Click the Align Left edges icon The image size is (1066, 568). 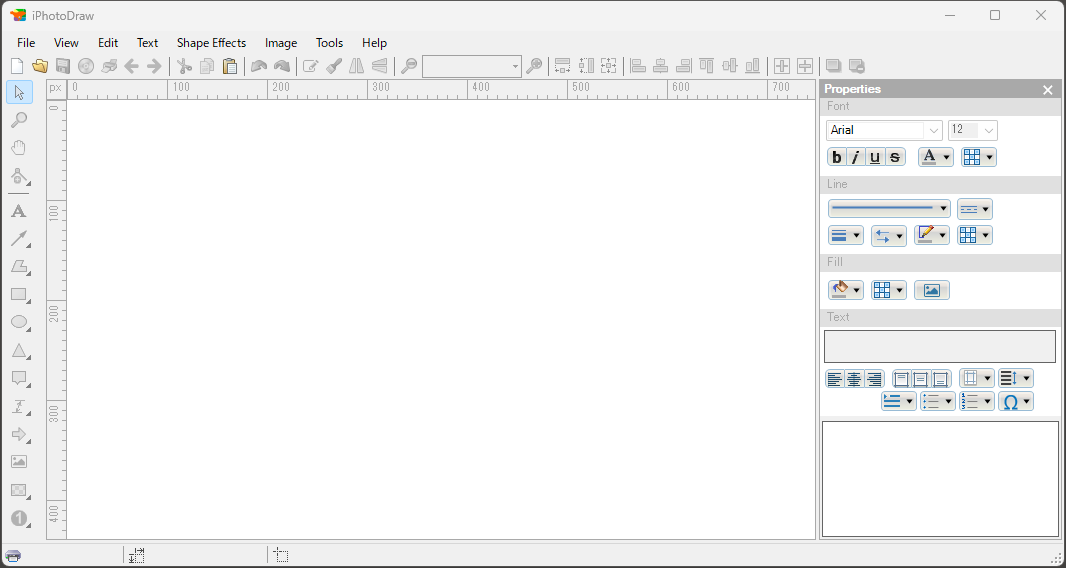point(638,66)
